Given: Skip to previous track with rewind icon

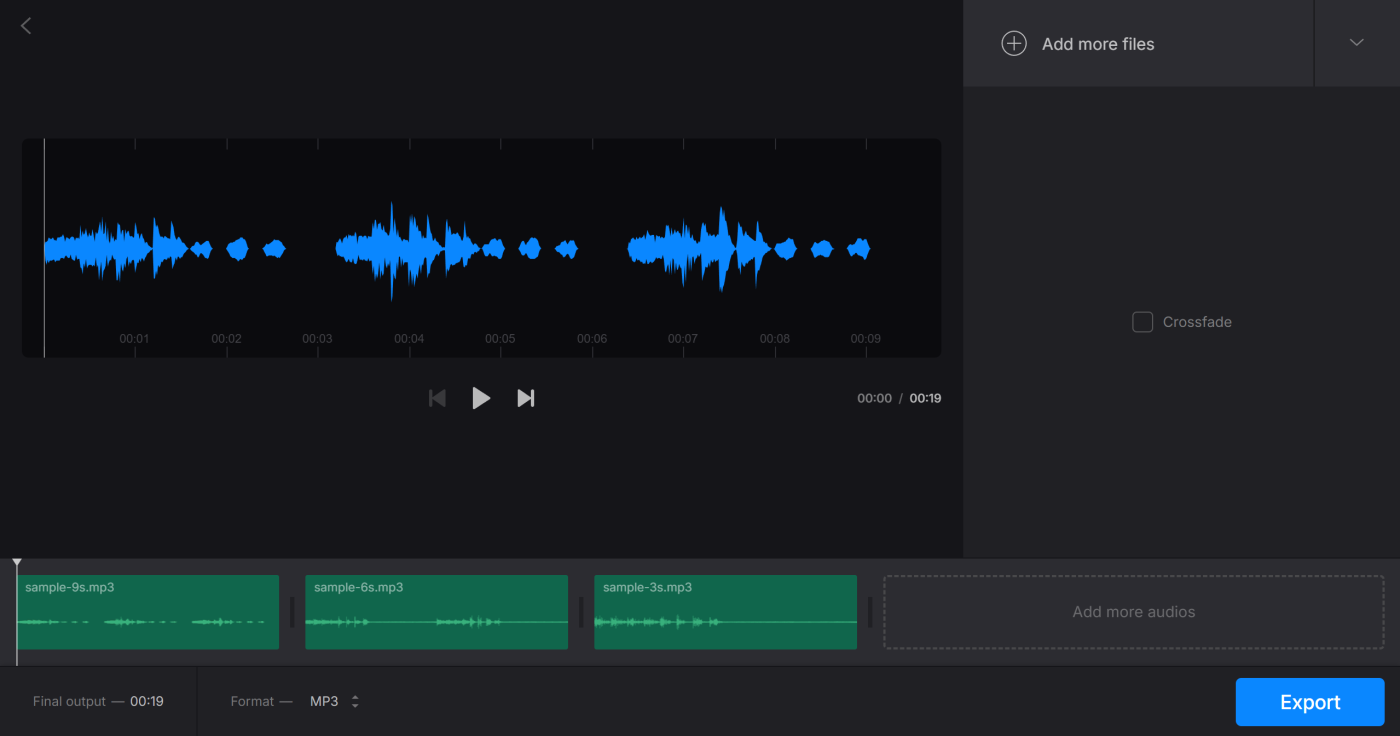Looking at the screenshot, I should (x=437, y=397).
